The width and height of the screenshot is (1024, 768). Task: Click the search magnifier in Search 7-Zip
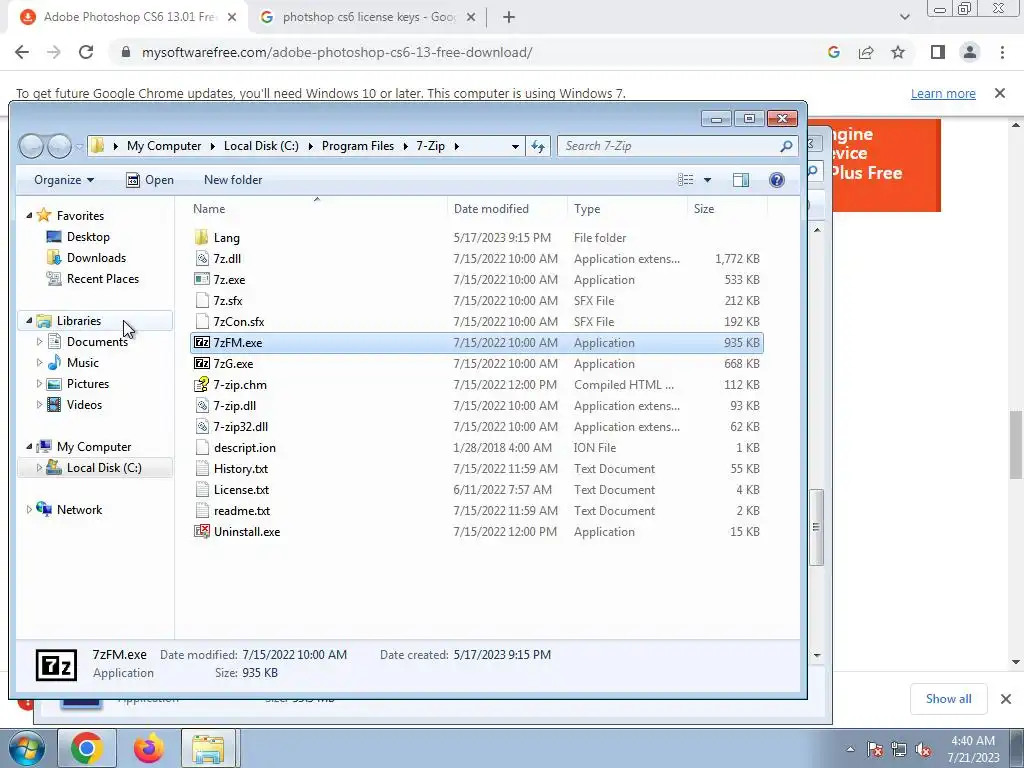[x=786, y=146]
